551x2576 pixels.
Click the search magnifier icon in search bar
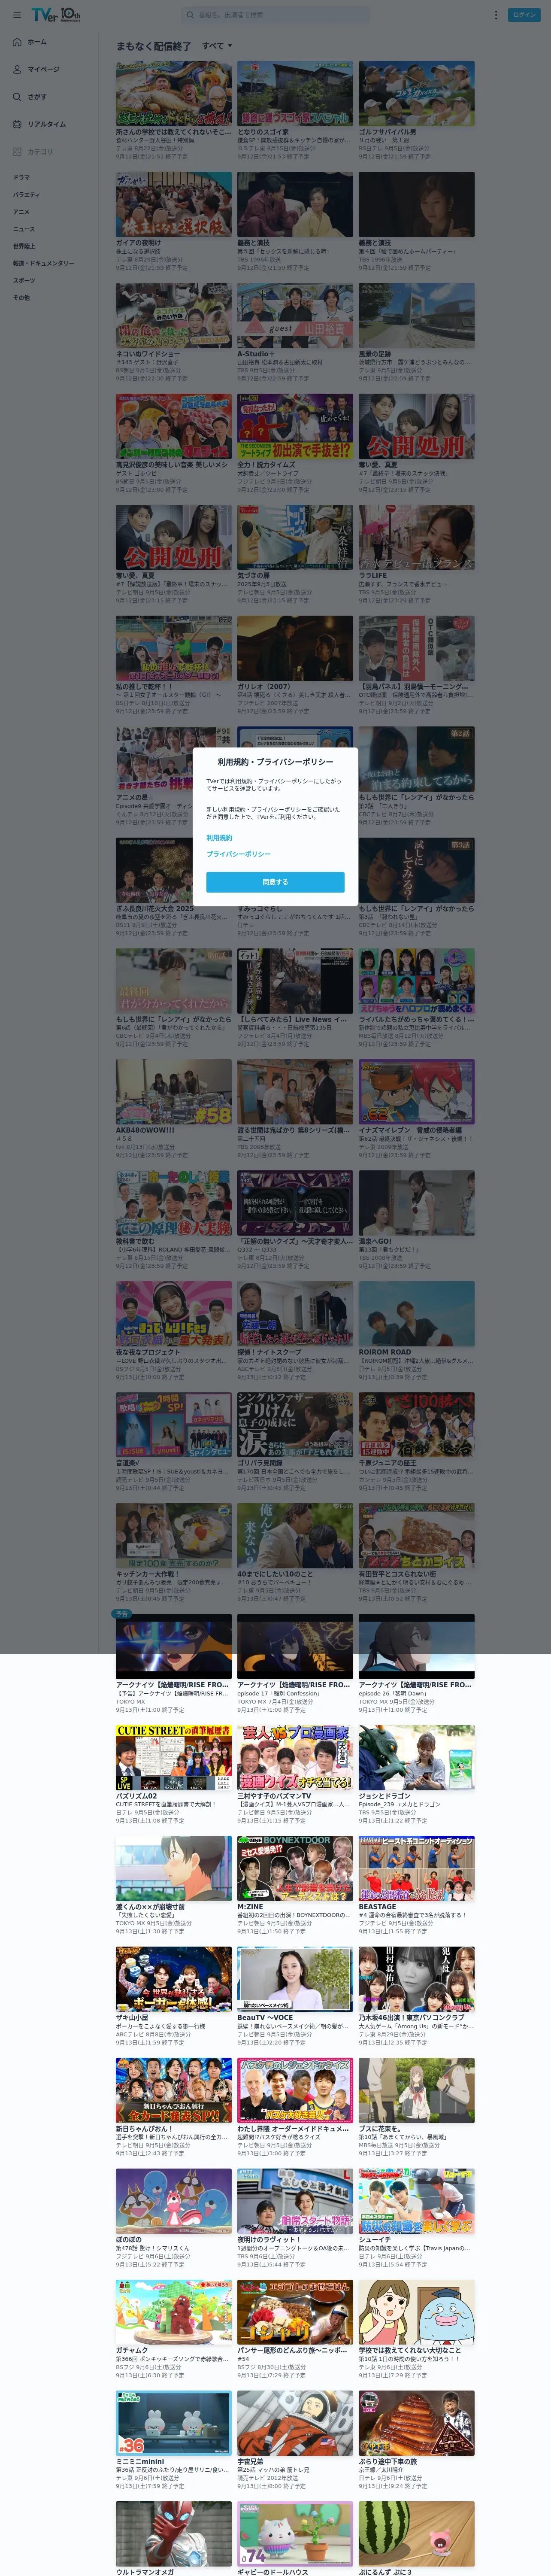pos(190,15)
